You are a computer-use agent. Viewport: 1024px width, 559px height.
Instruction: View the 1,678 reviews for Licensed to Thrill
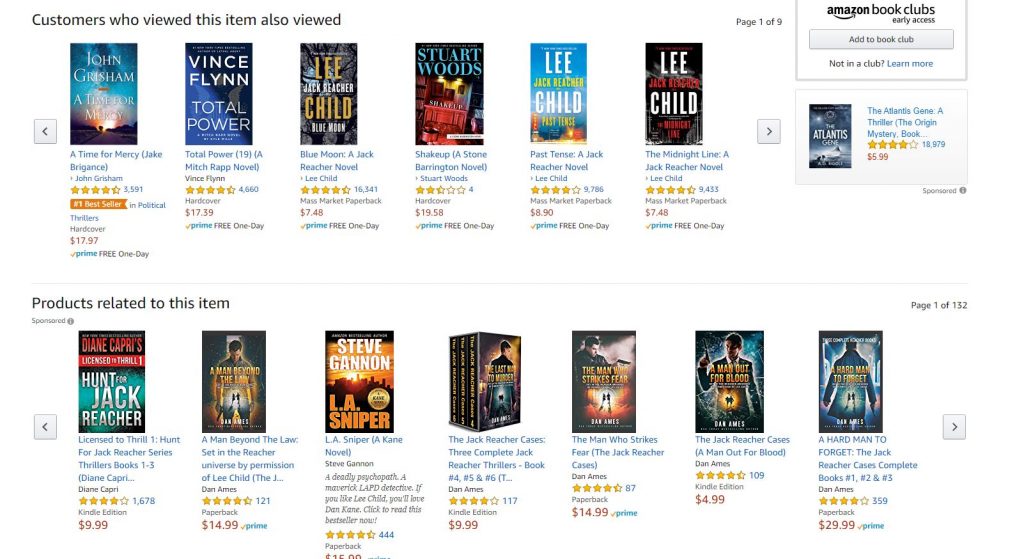pos(144,501)
